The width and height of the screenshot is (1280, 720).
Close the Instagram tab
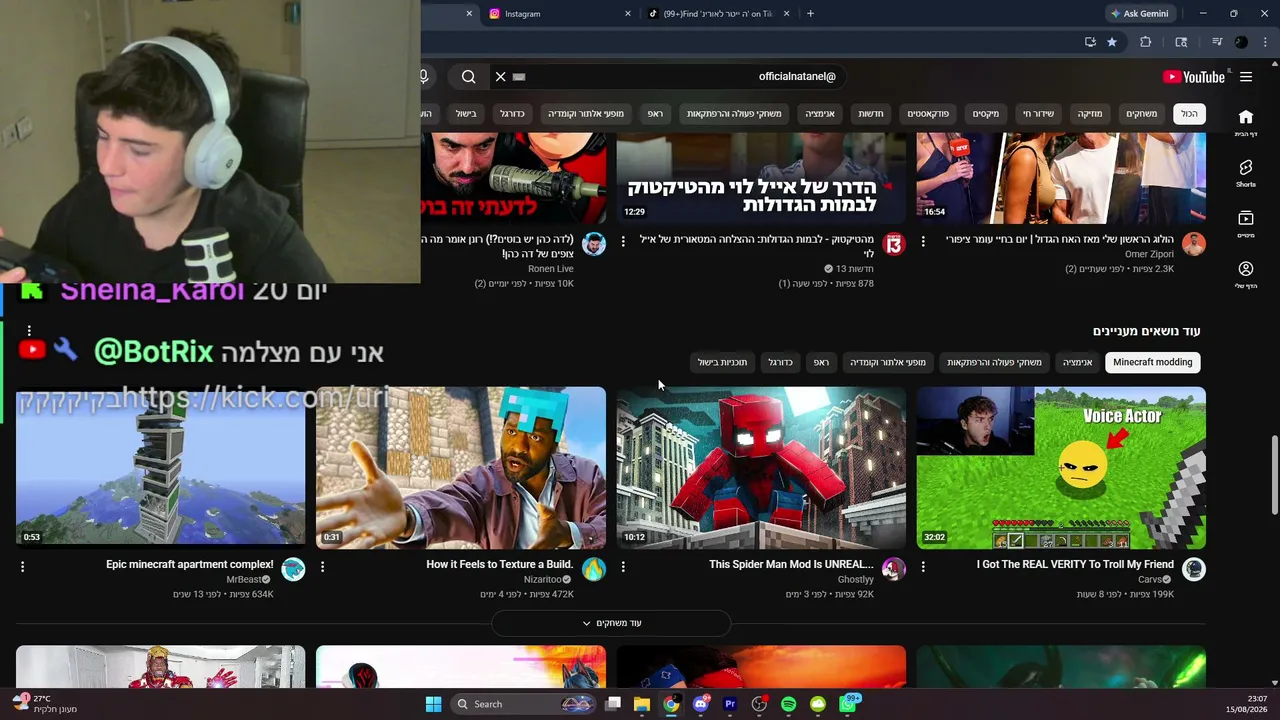(x=628, y=14)
